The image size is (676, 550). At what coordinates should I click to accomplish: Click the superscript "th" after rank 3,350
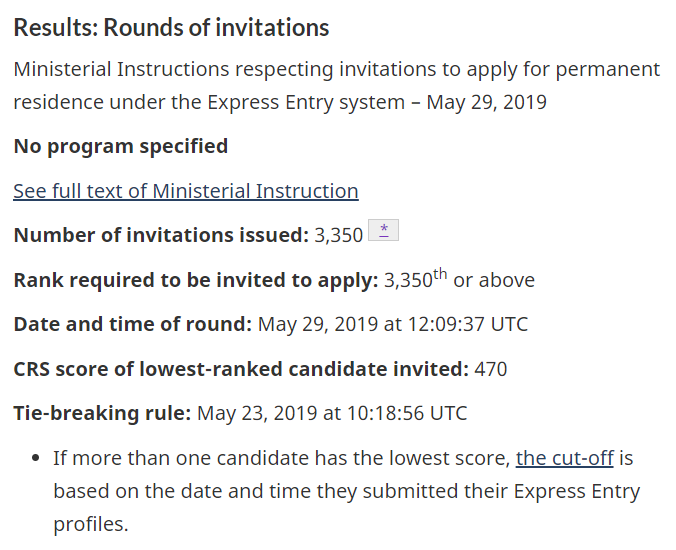(x=440, y=273)
